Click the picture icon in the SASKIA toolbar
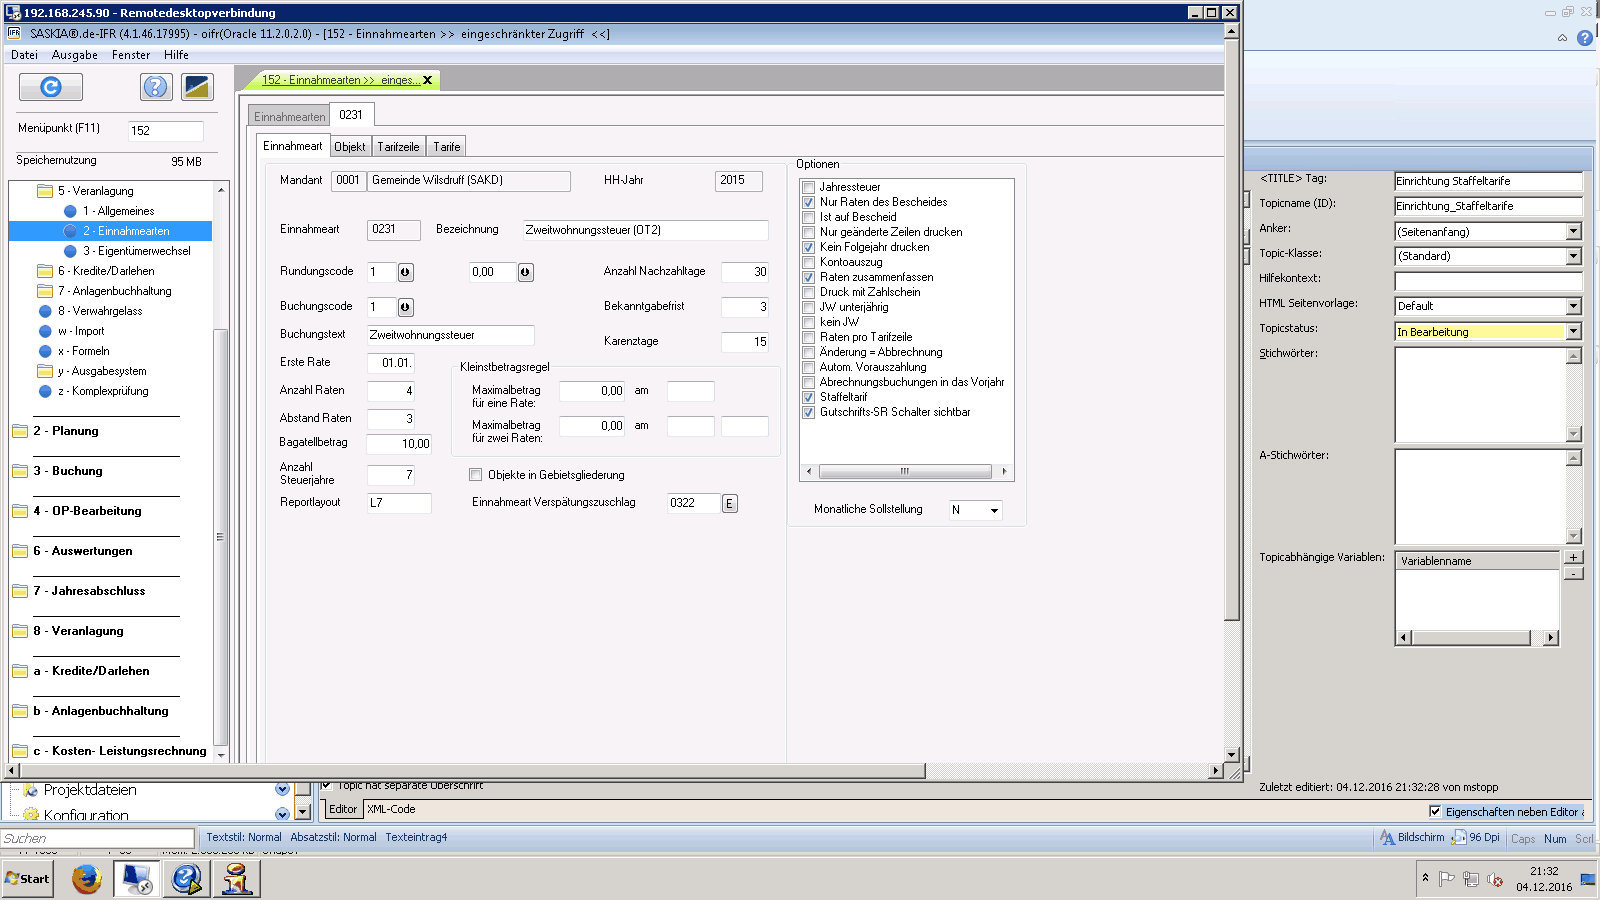1600x900 pixels. click(197, 87)
